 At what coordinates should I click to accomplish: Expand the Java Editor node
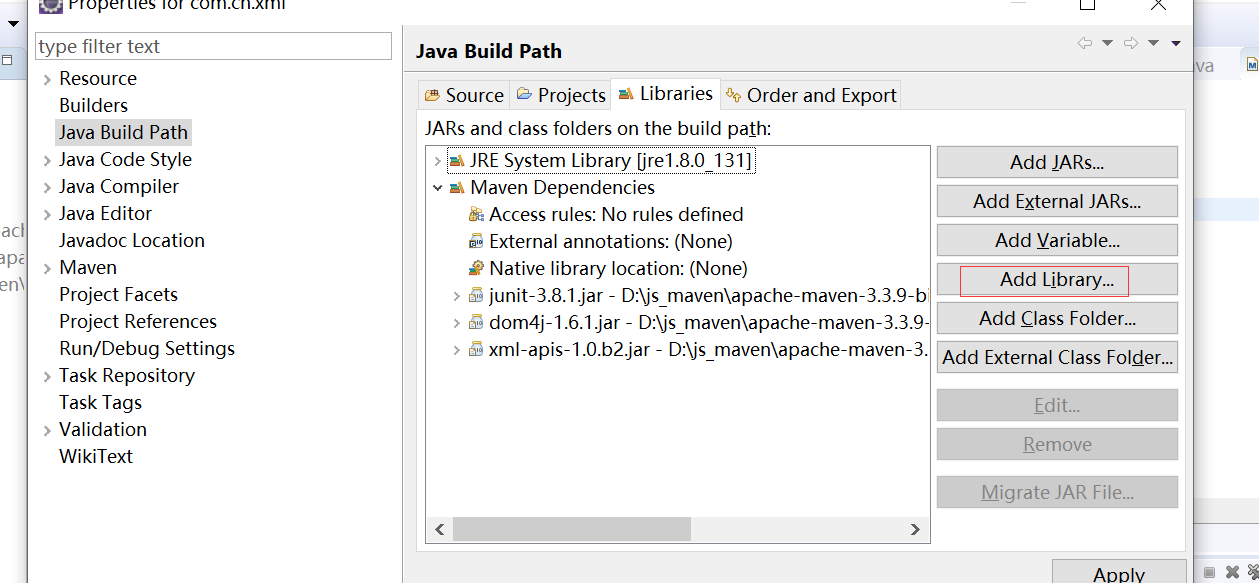pos(47,214)
